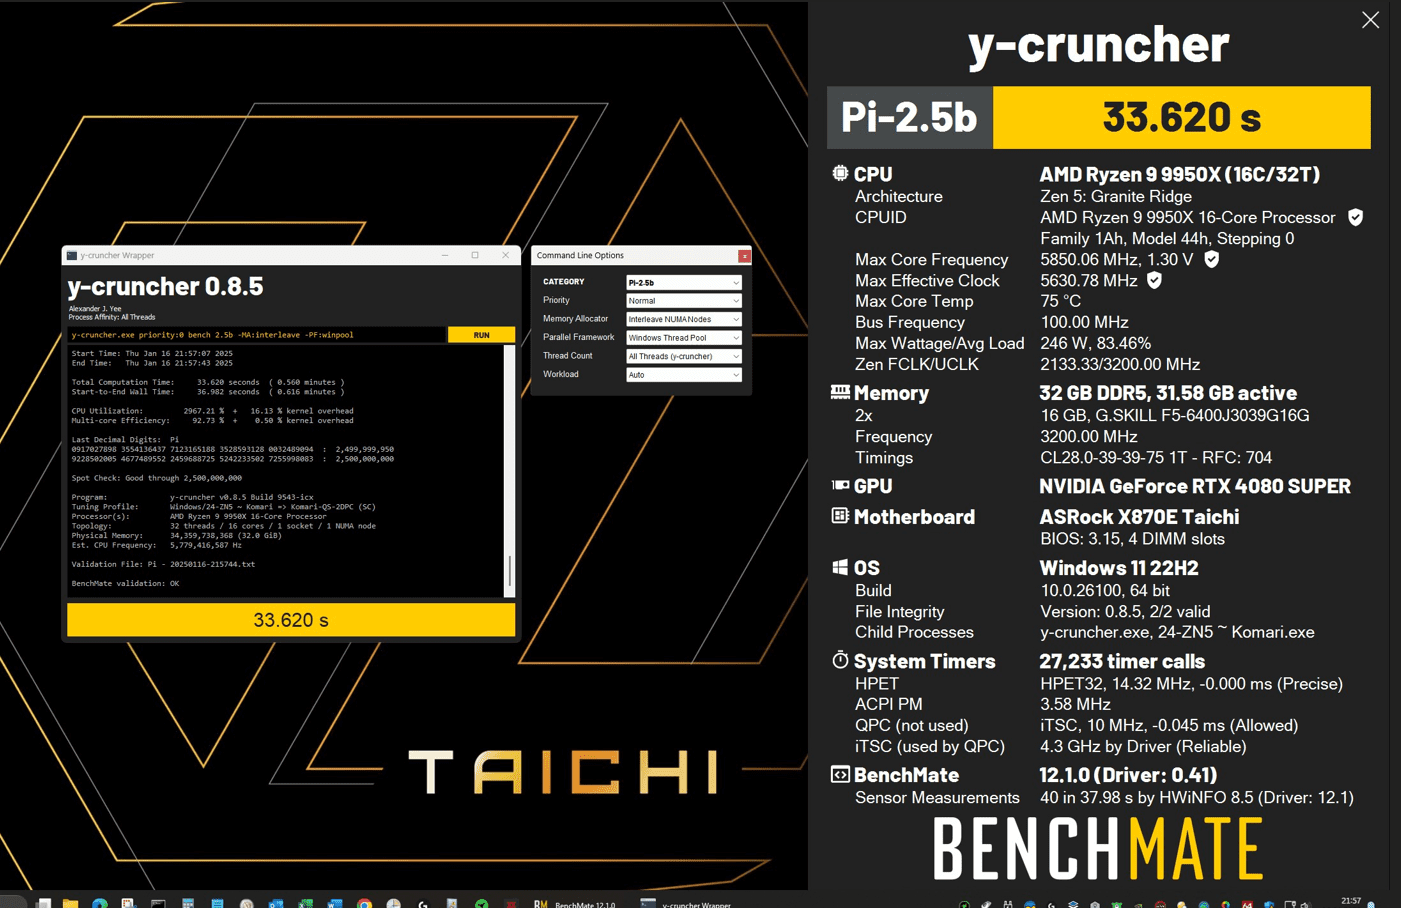Open Google Chrome from the taskbar
The image size is (1401, 908).
364,902
